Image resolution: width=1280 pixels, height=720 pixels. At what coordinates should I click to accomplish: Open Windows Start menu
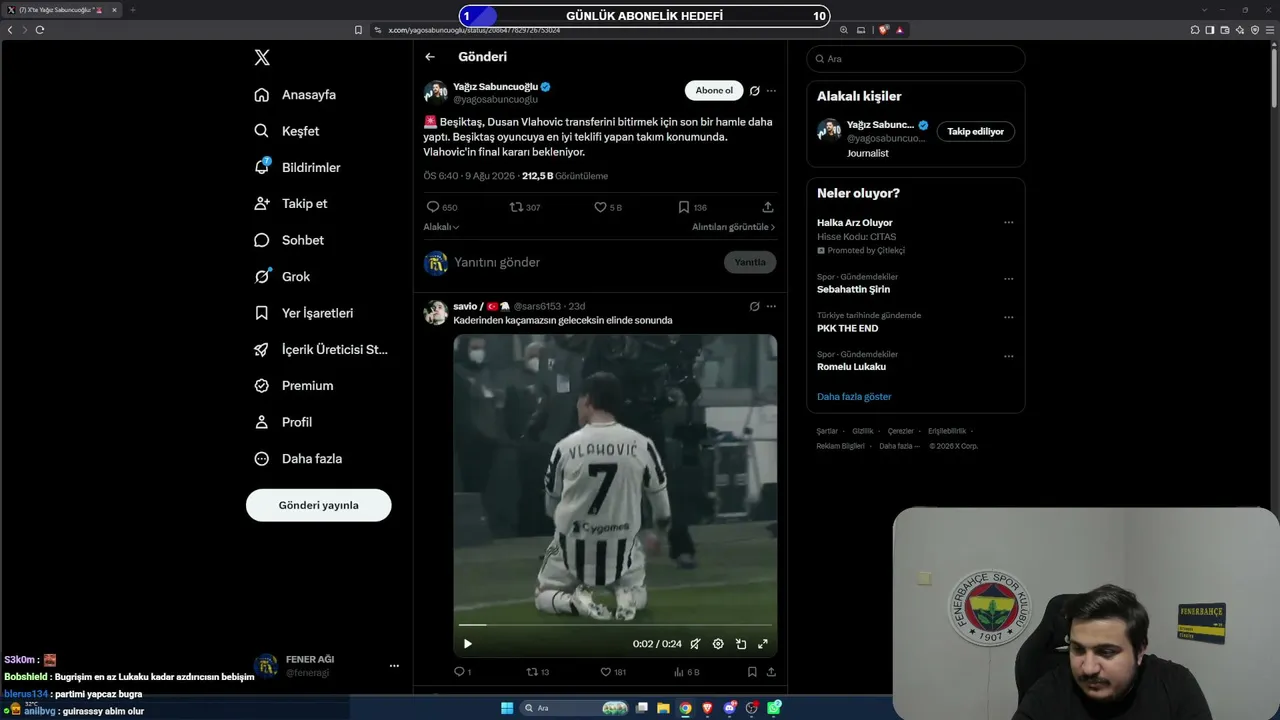click(x=507, y=708)
